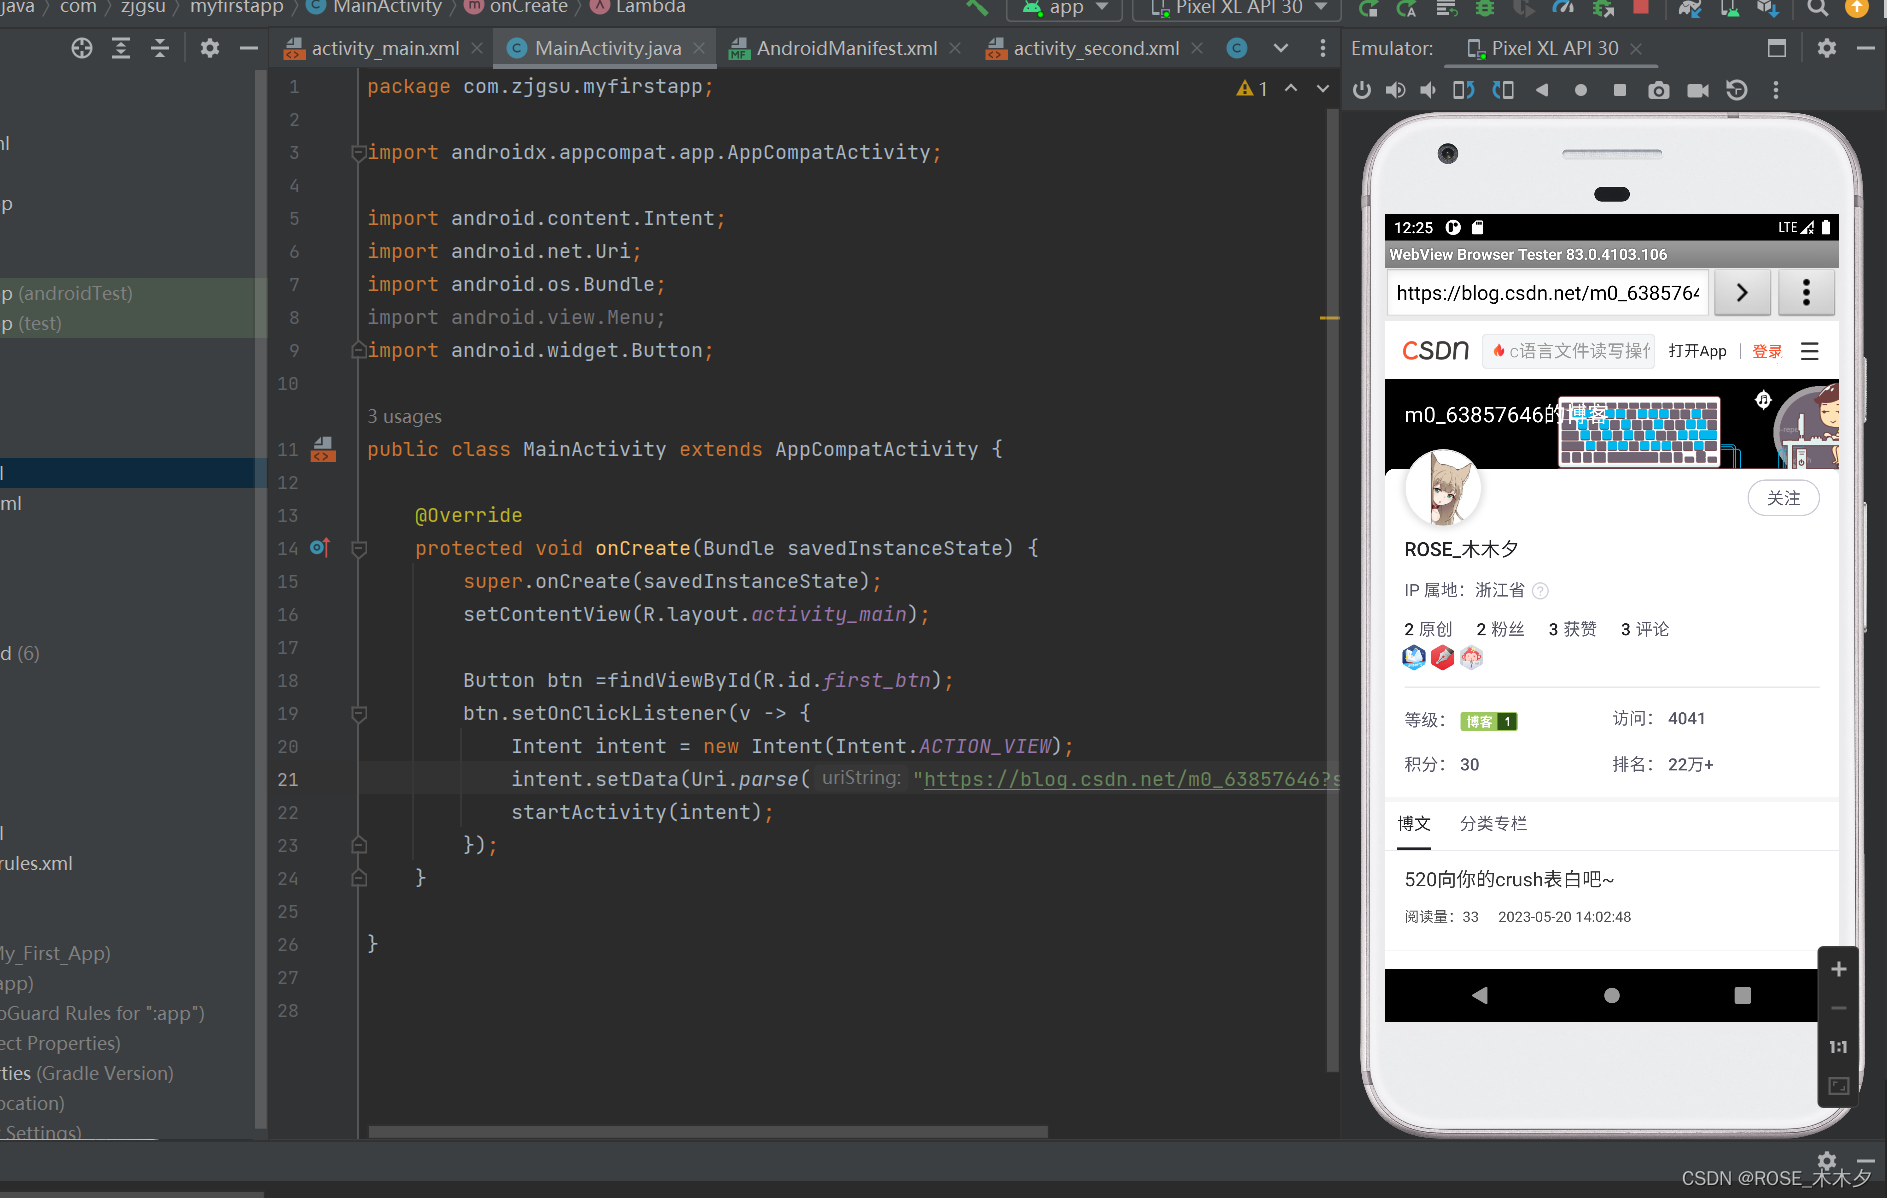Stop the running app with red square icon
This screenshot has width=1887, height=1198.
[1642, 9]
